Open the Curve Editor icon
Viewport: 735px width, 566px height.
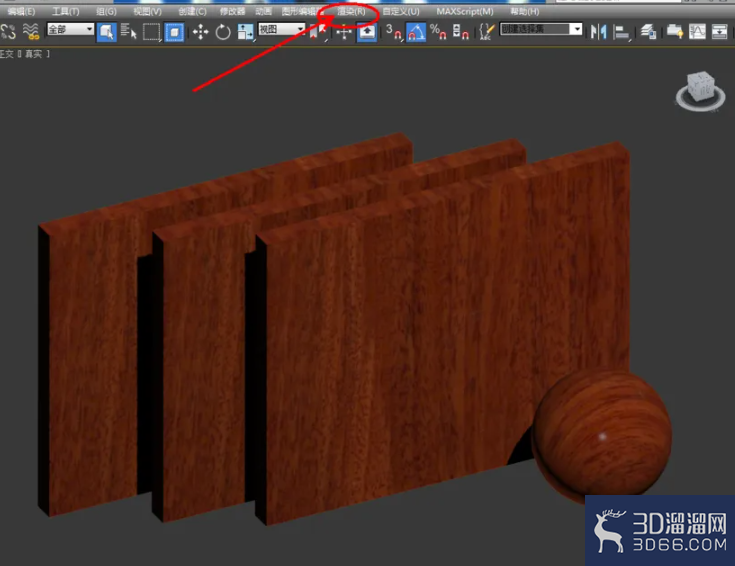coord(697,32)
